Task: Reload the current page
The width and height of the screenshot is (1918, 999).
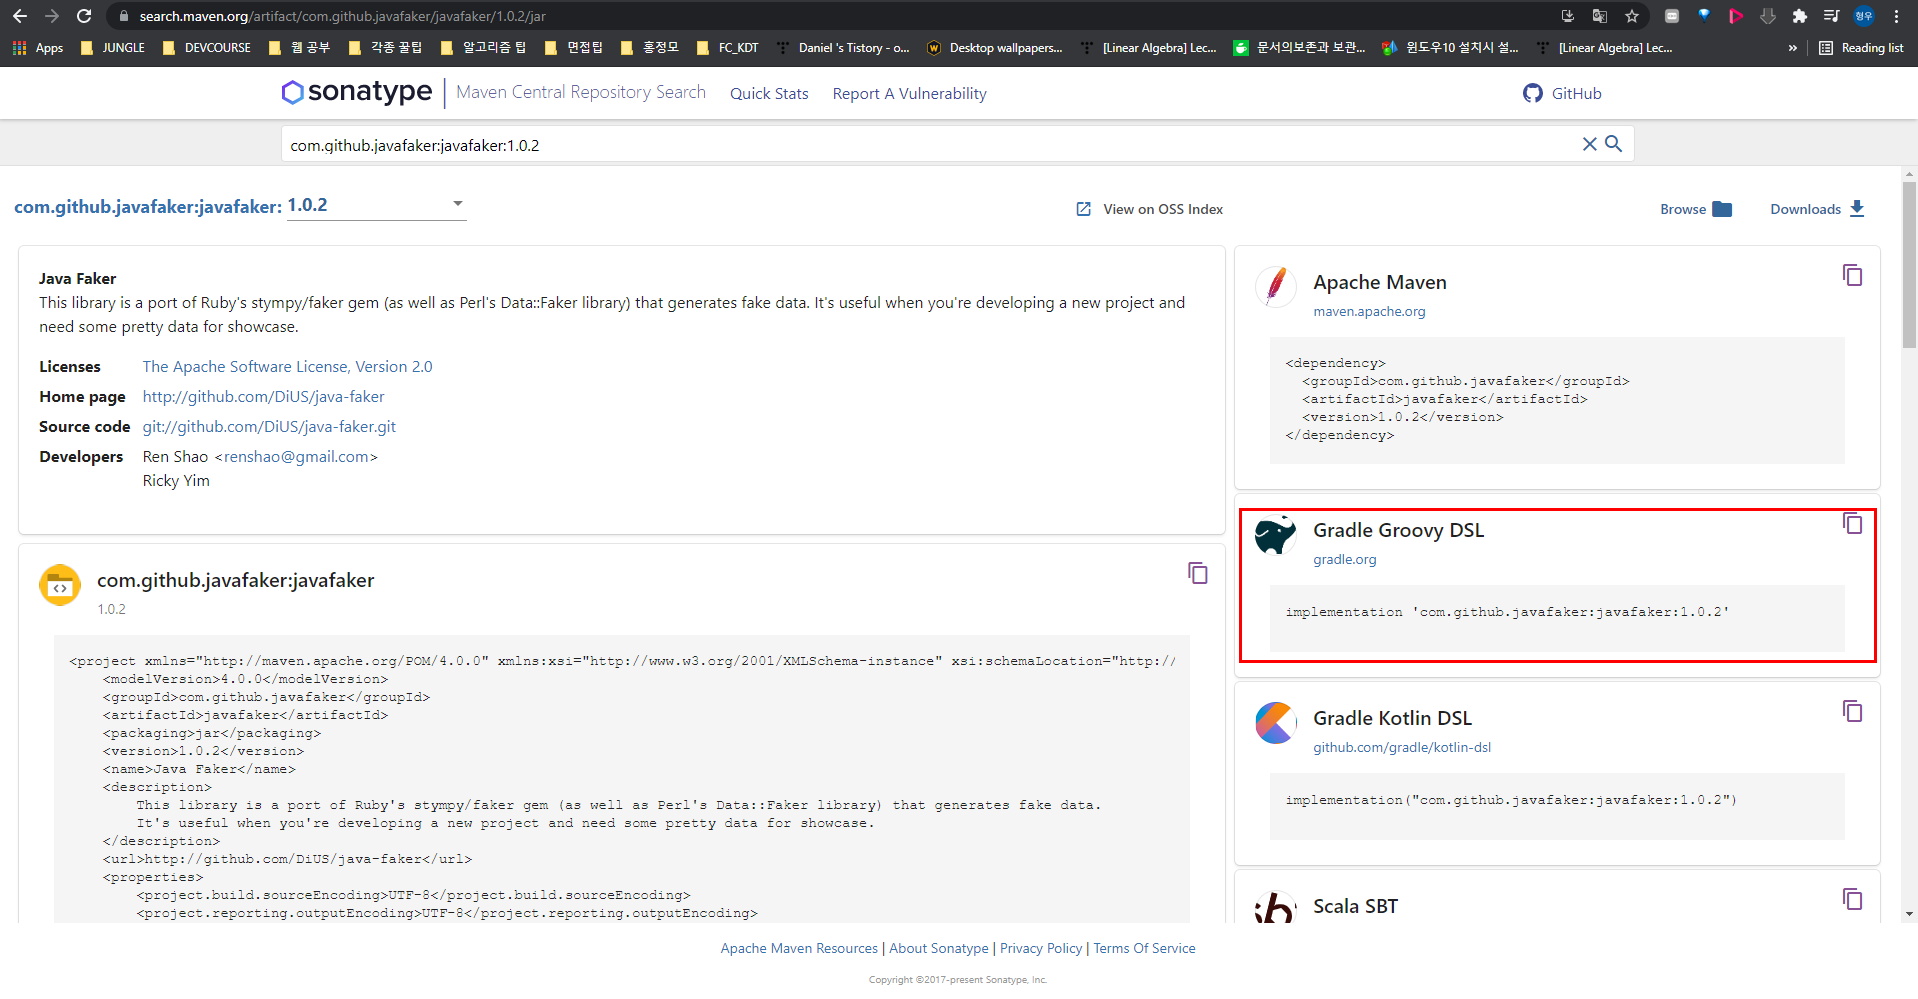Action: coord(84,16)
